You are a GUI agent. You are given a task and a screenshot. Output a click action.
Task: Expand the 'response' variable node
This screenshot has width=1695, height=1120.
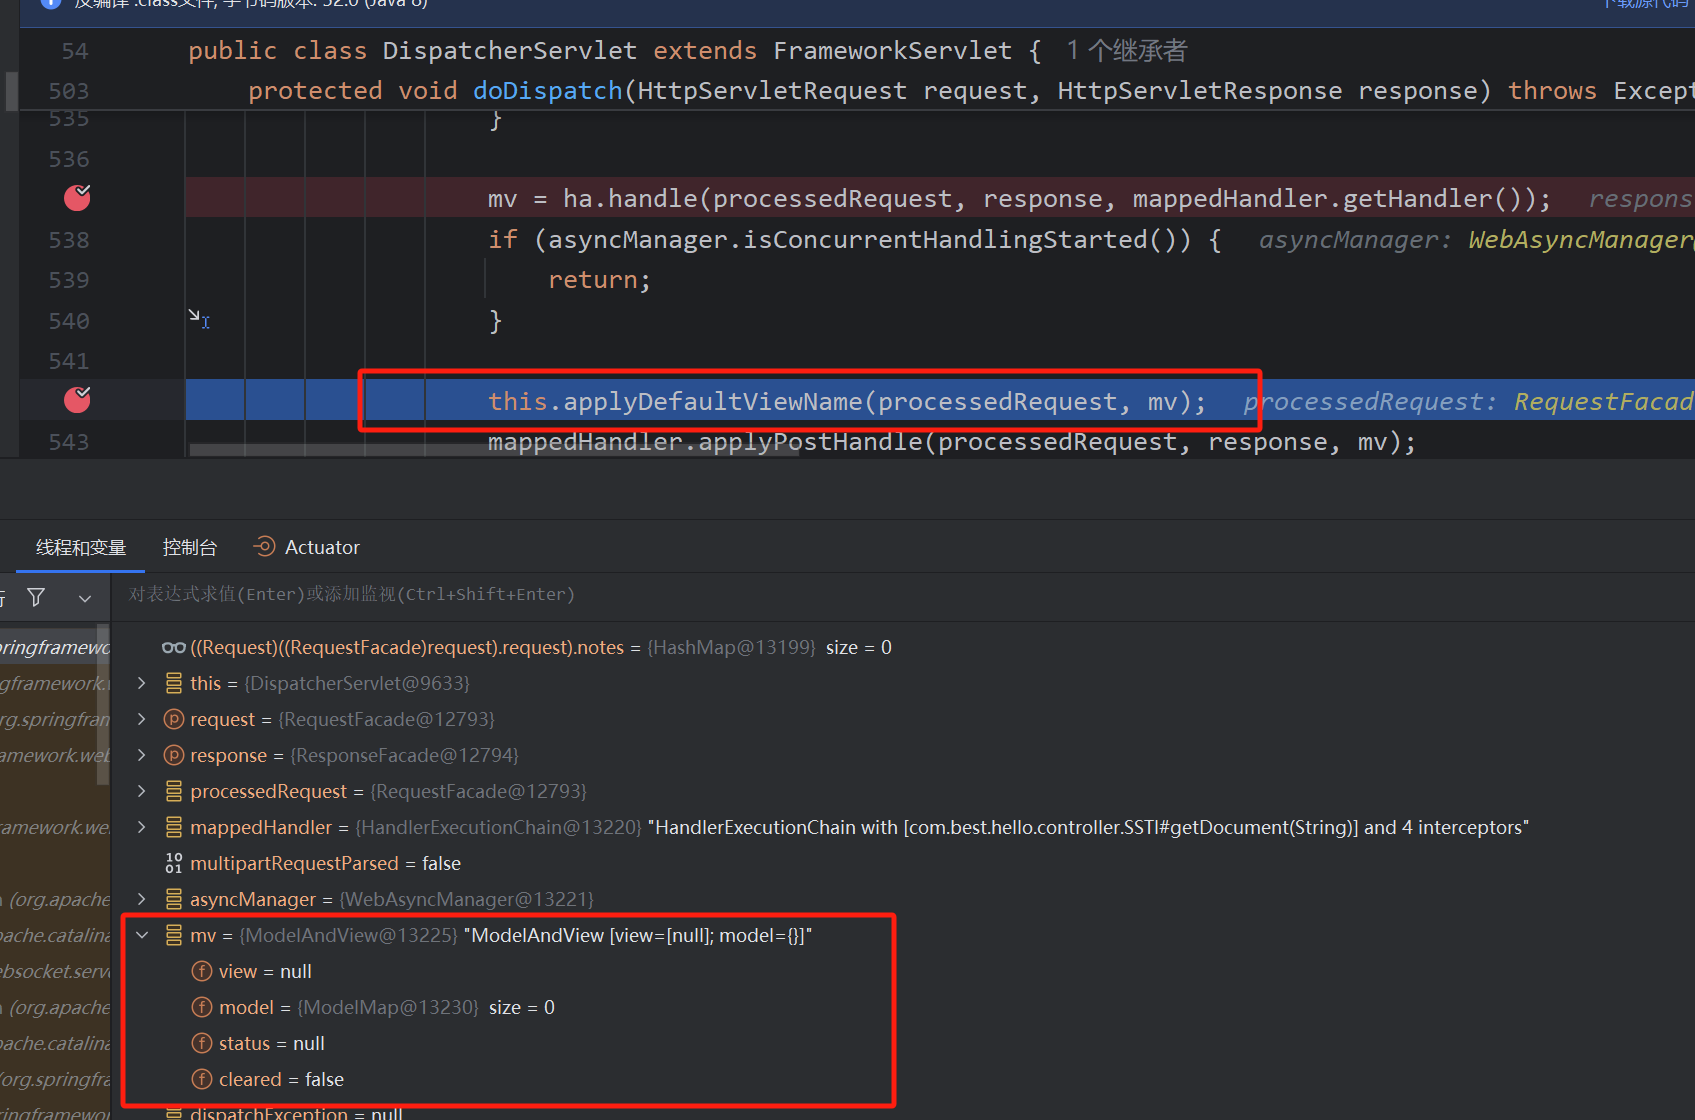click(x=142, y=755)
